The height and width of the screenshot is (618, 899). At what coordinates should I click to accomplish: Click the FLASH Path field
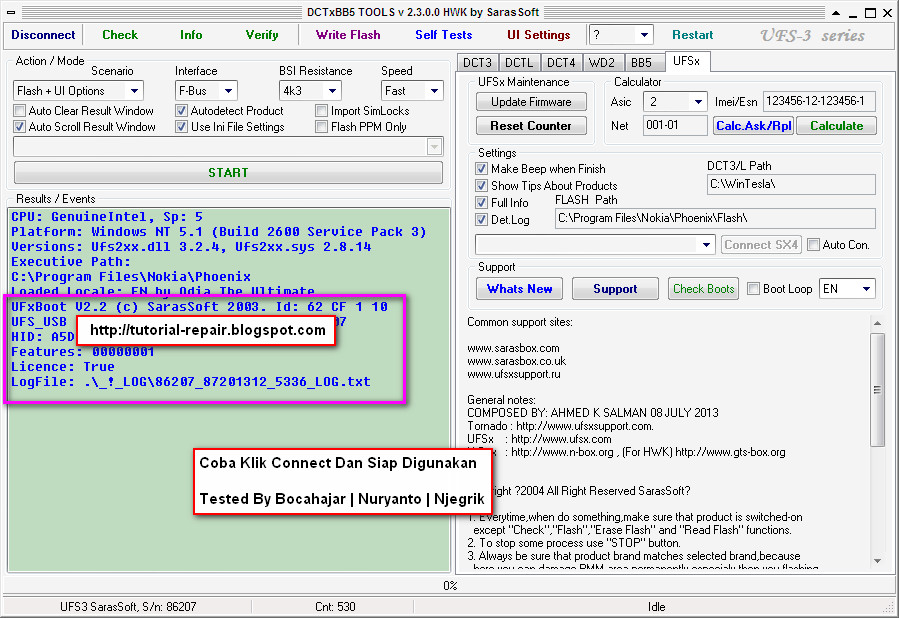715,218
